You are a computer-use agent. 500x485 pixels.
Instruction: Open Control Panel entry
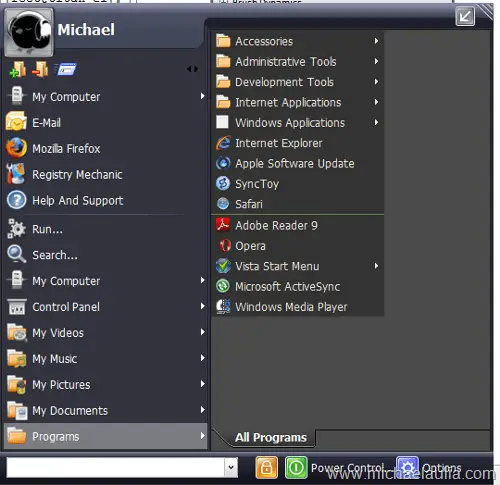pos(105,307)
